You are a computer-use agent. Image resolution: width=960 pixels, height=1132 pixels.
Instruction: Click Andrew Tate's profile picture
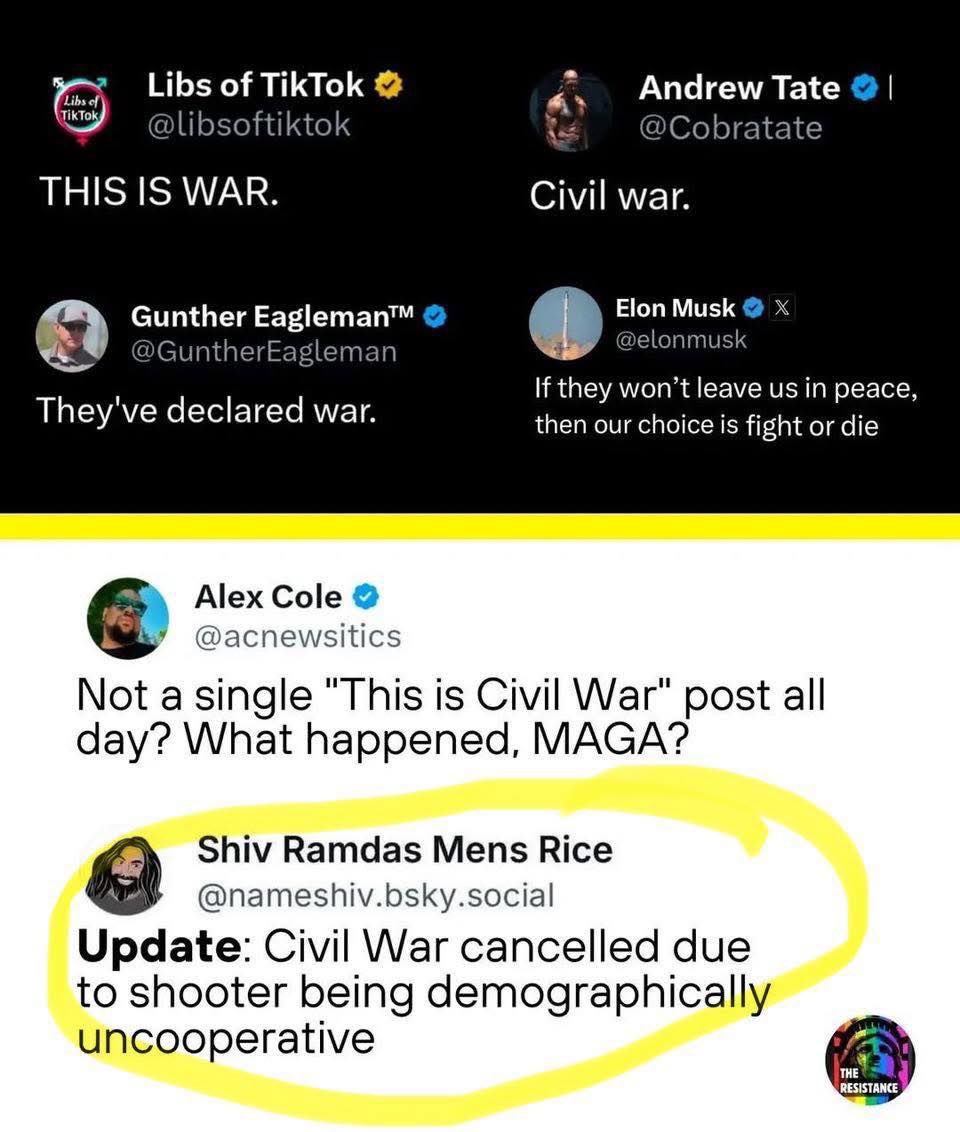(570, 110)
